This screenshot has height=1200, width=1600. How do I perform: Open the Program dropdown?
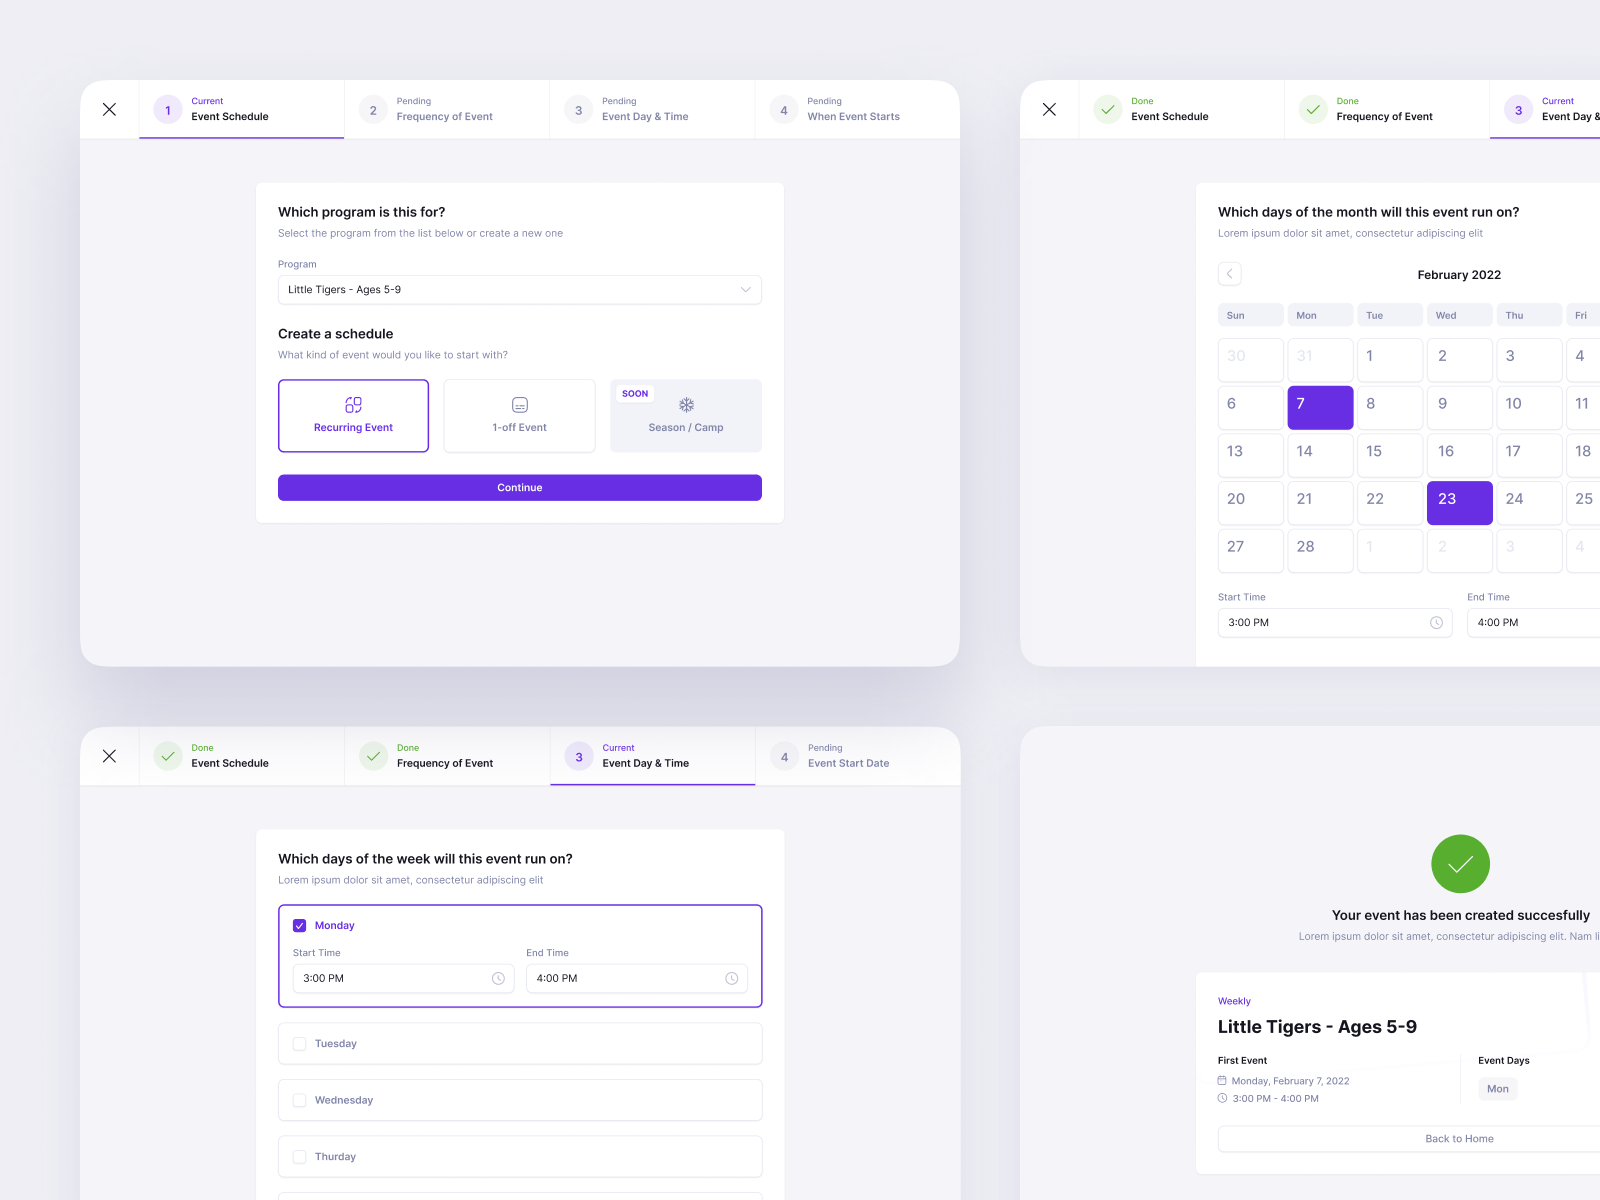point(745,289)
